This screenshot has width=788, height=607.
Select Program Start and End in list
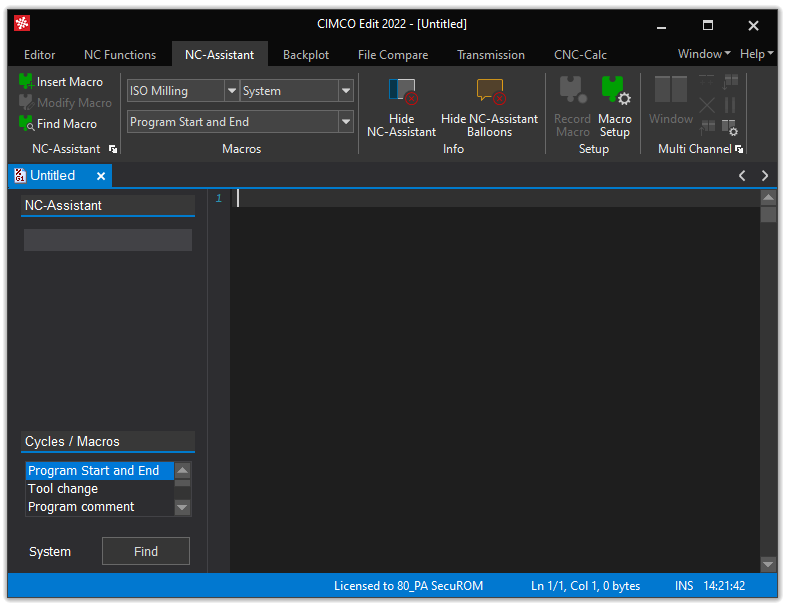coord(100,471)
